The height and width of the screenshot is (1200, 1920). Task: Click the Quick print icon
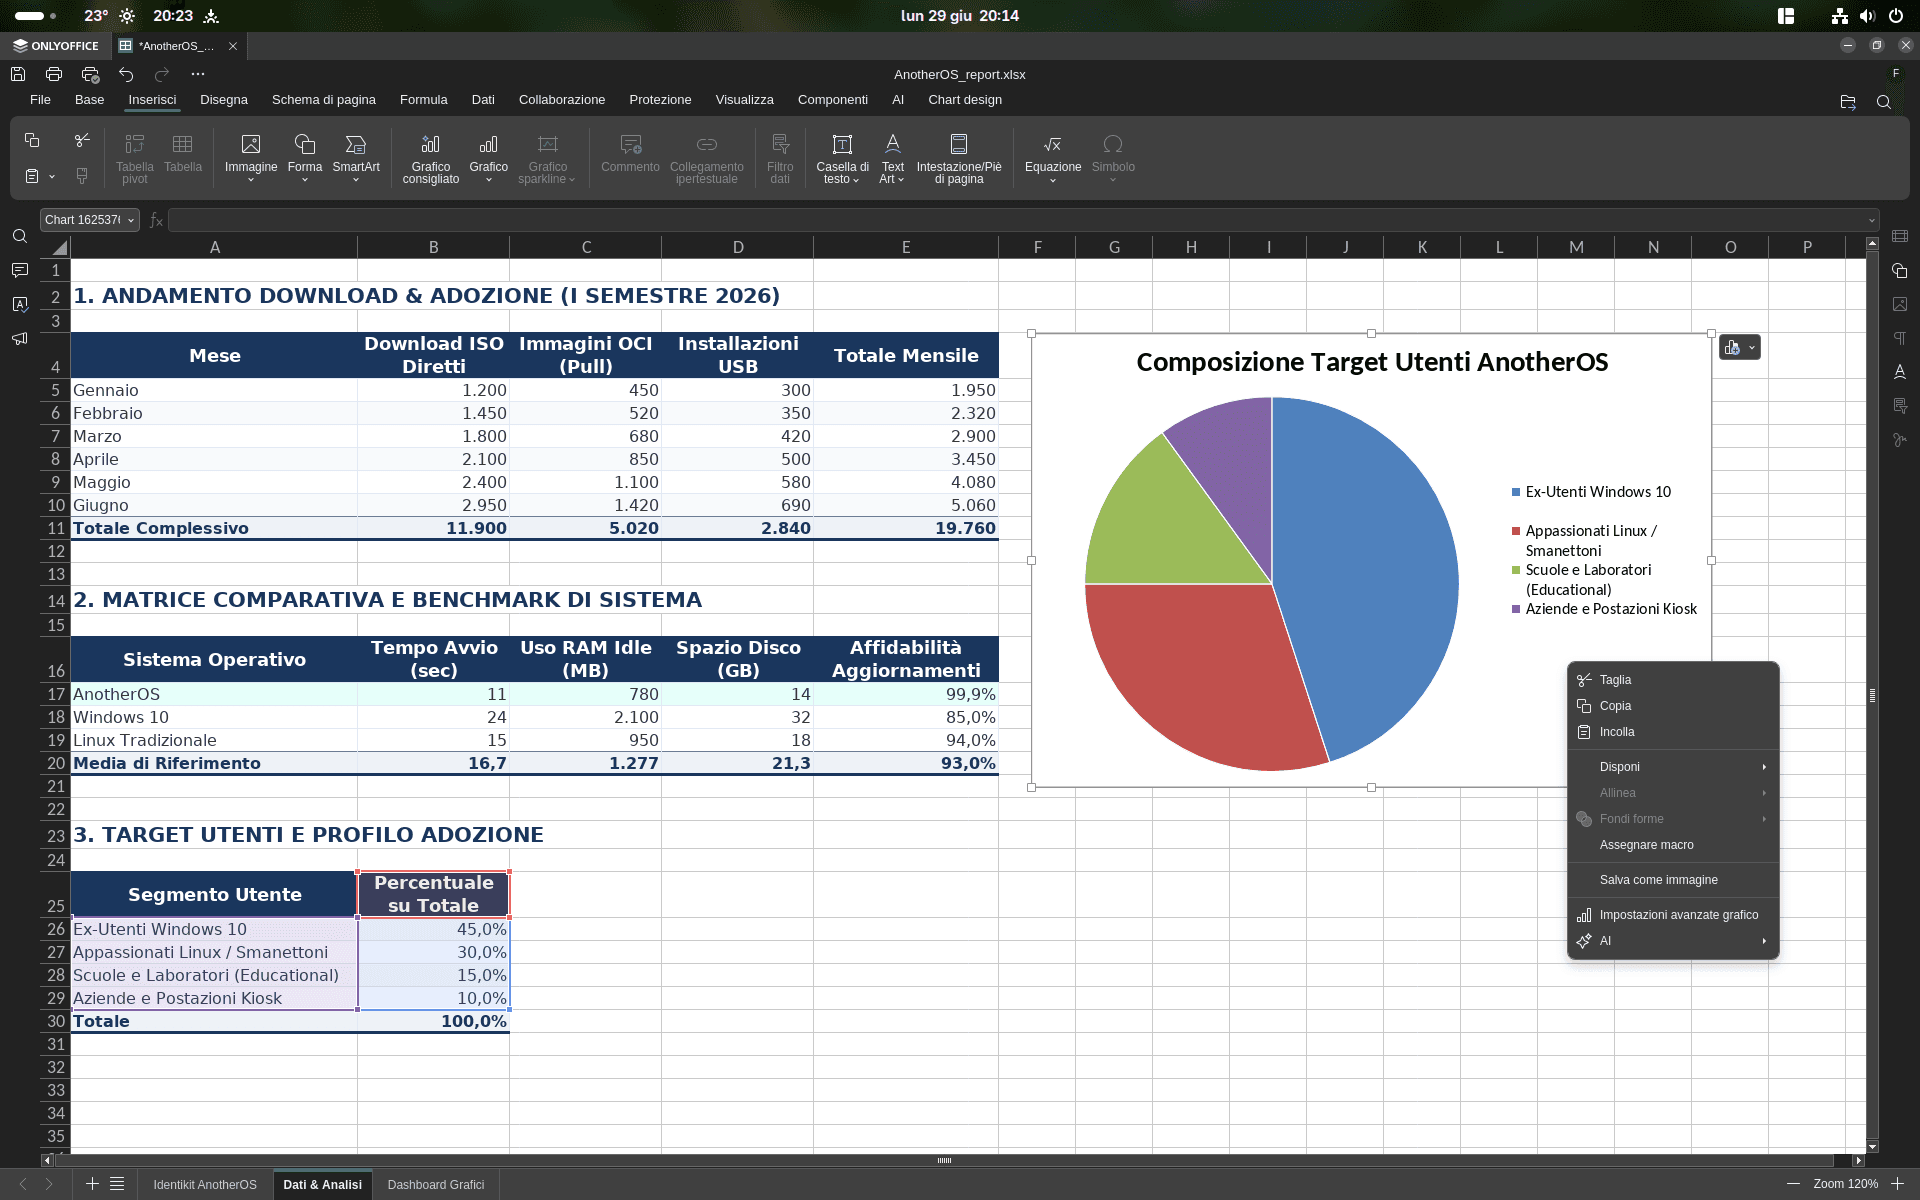click(90, 74)
